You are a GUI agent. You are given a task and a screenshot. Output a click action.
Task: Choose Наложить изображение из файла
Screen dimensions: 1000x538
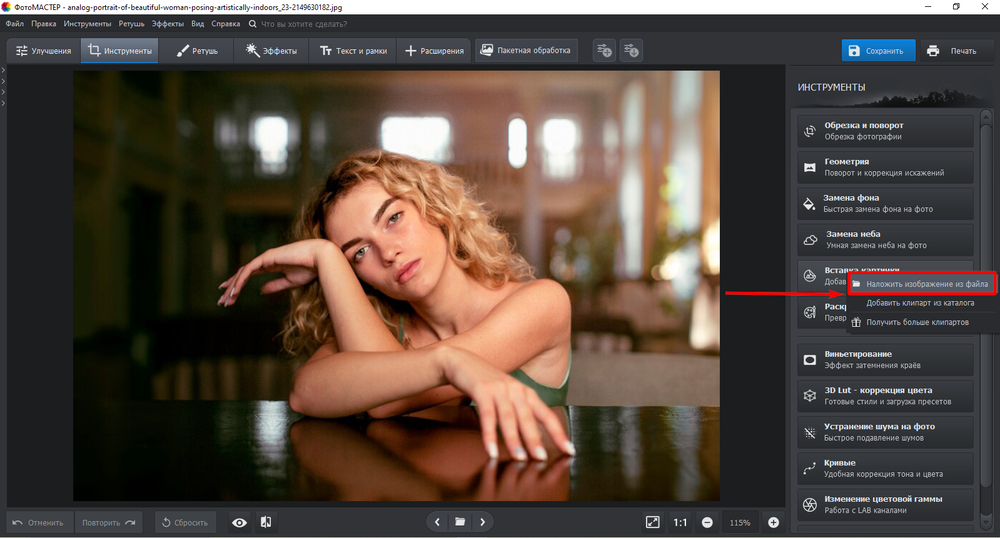click(926, 284)
